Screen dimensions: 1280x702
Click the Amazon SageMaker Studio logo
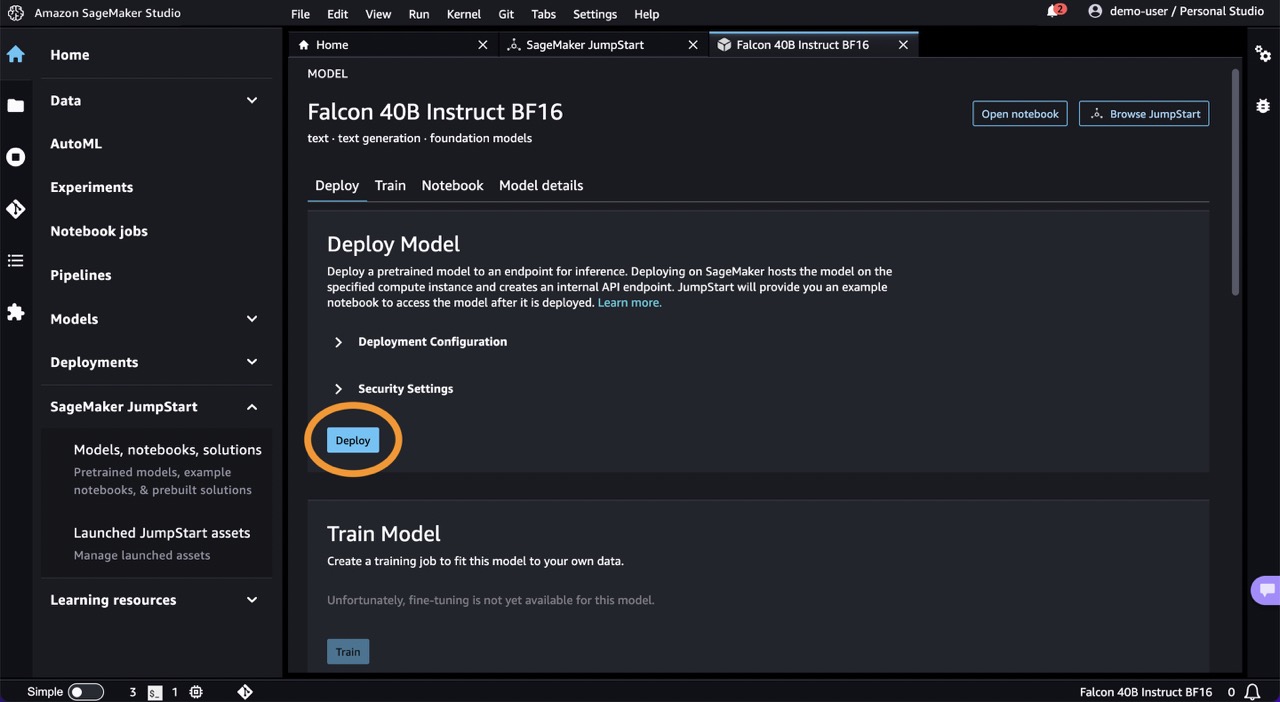click(x=15, y=14)
